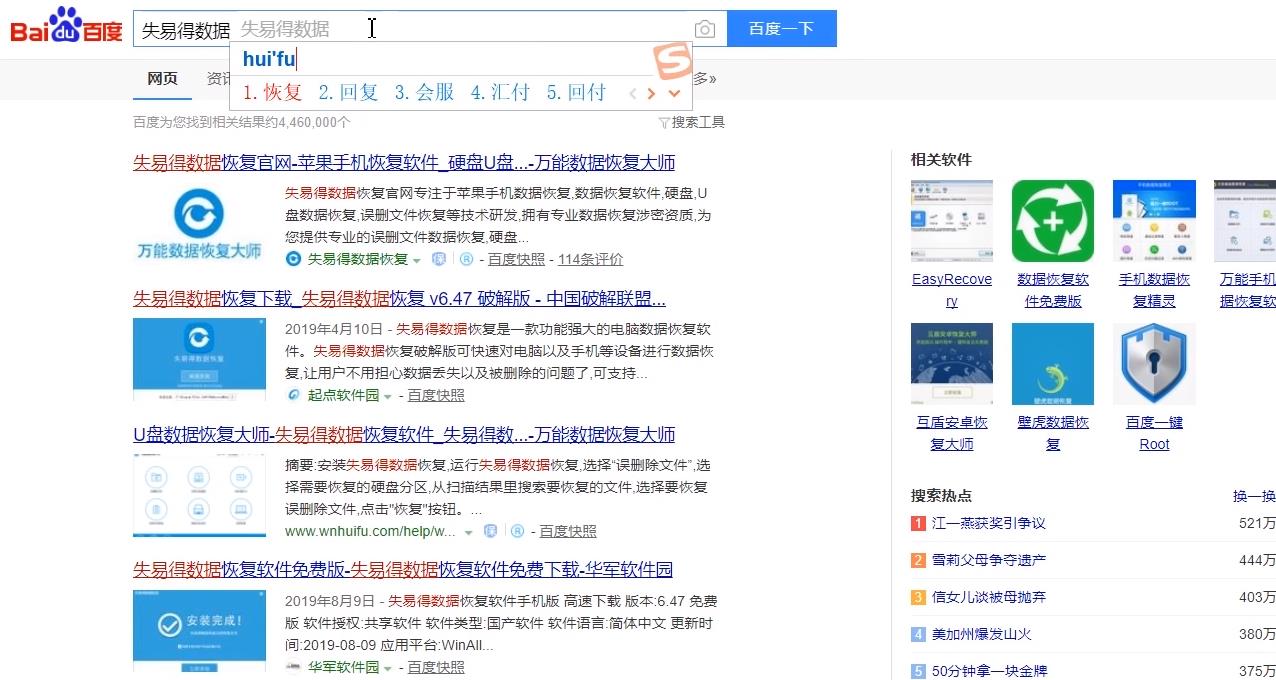Viewport: 1276px width, 680px height.
Task: Choose IME candidate 2 回复
Action: pos(348,92)
